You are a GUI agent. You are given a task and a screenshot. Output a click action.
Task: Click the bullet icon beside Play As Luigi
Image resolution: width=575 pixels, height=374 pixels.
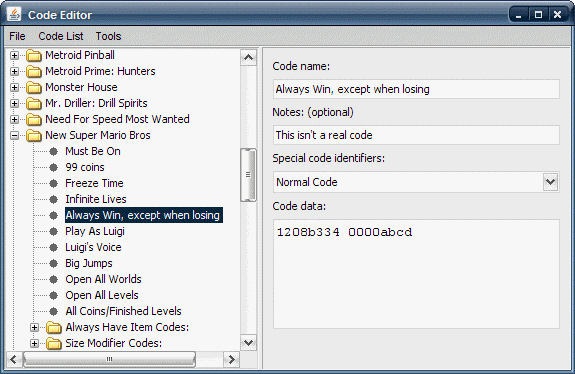click(x=54, y=231)
